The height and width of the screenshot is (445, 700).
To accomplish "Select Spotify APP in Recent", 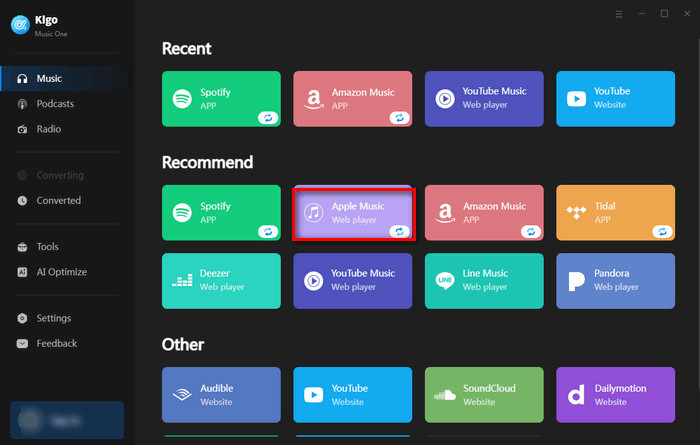I will [221, 99].
